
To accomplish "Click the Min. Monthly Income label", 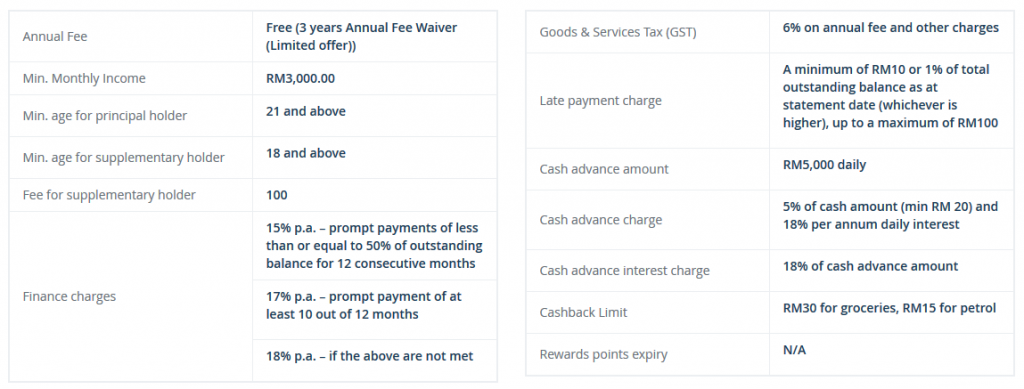I will pos(84,78).
